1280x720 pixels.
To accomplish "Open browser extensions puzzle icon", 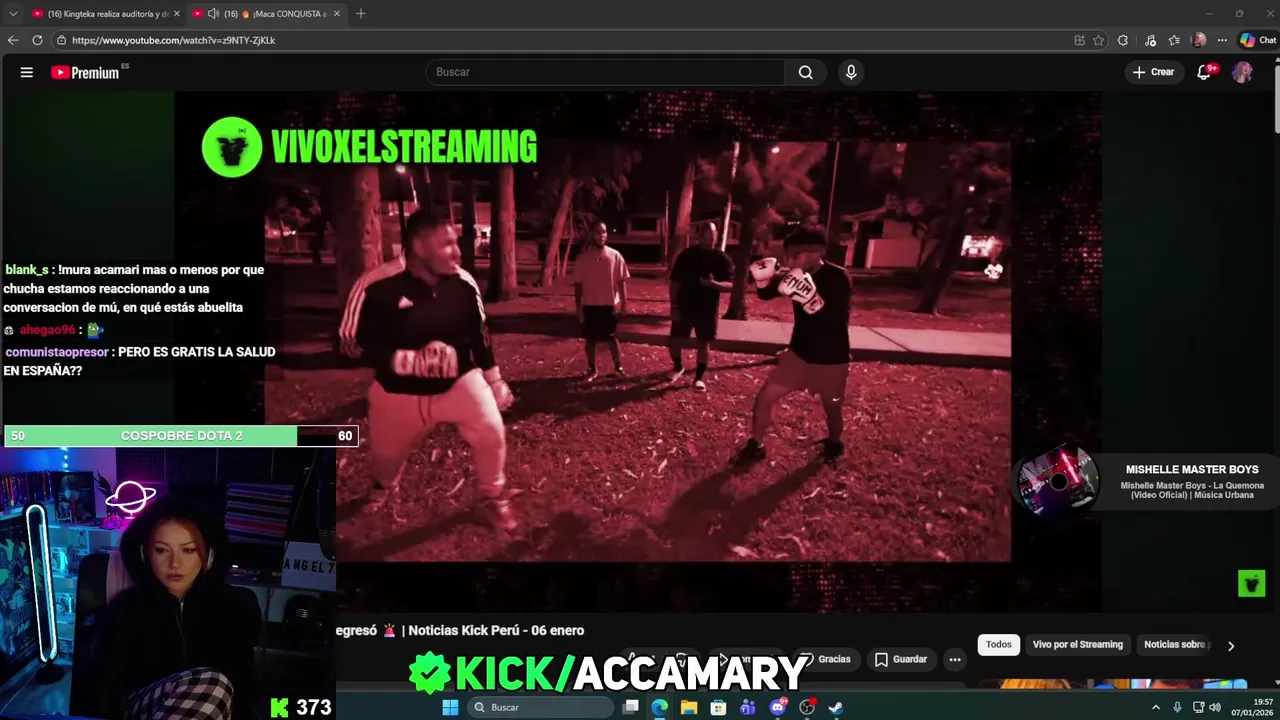I will (x=1123, y=40).
